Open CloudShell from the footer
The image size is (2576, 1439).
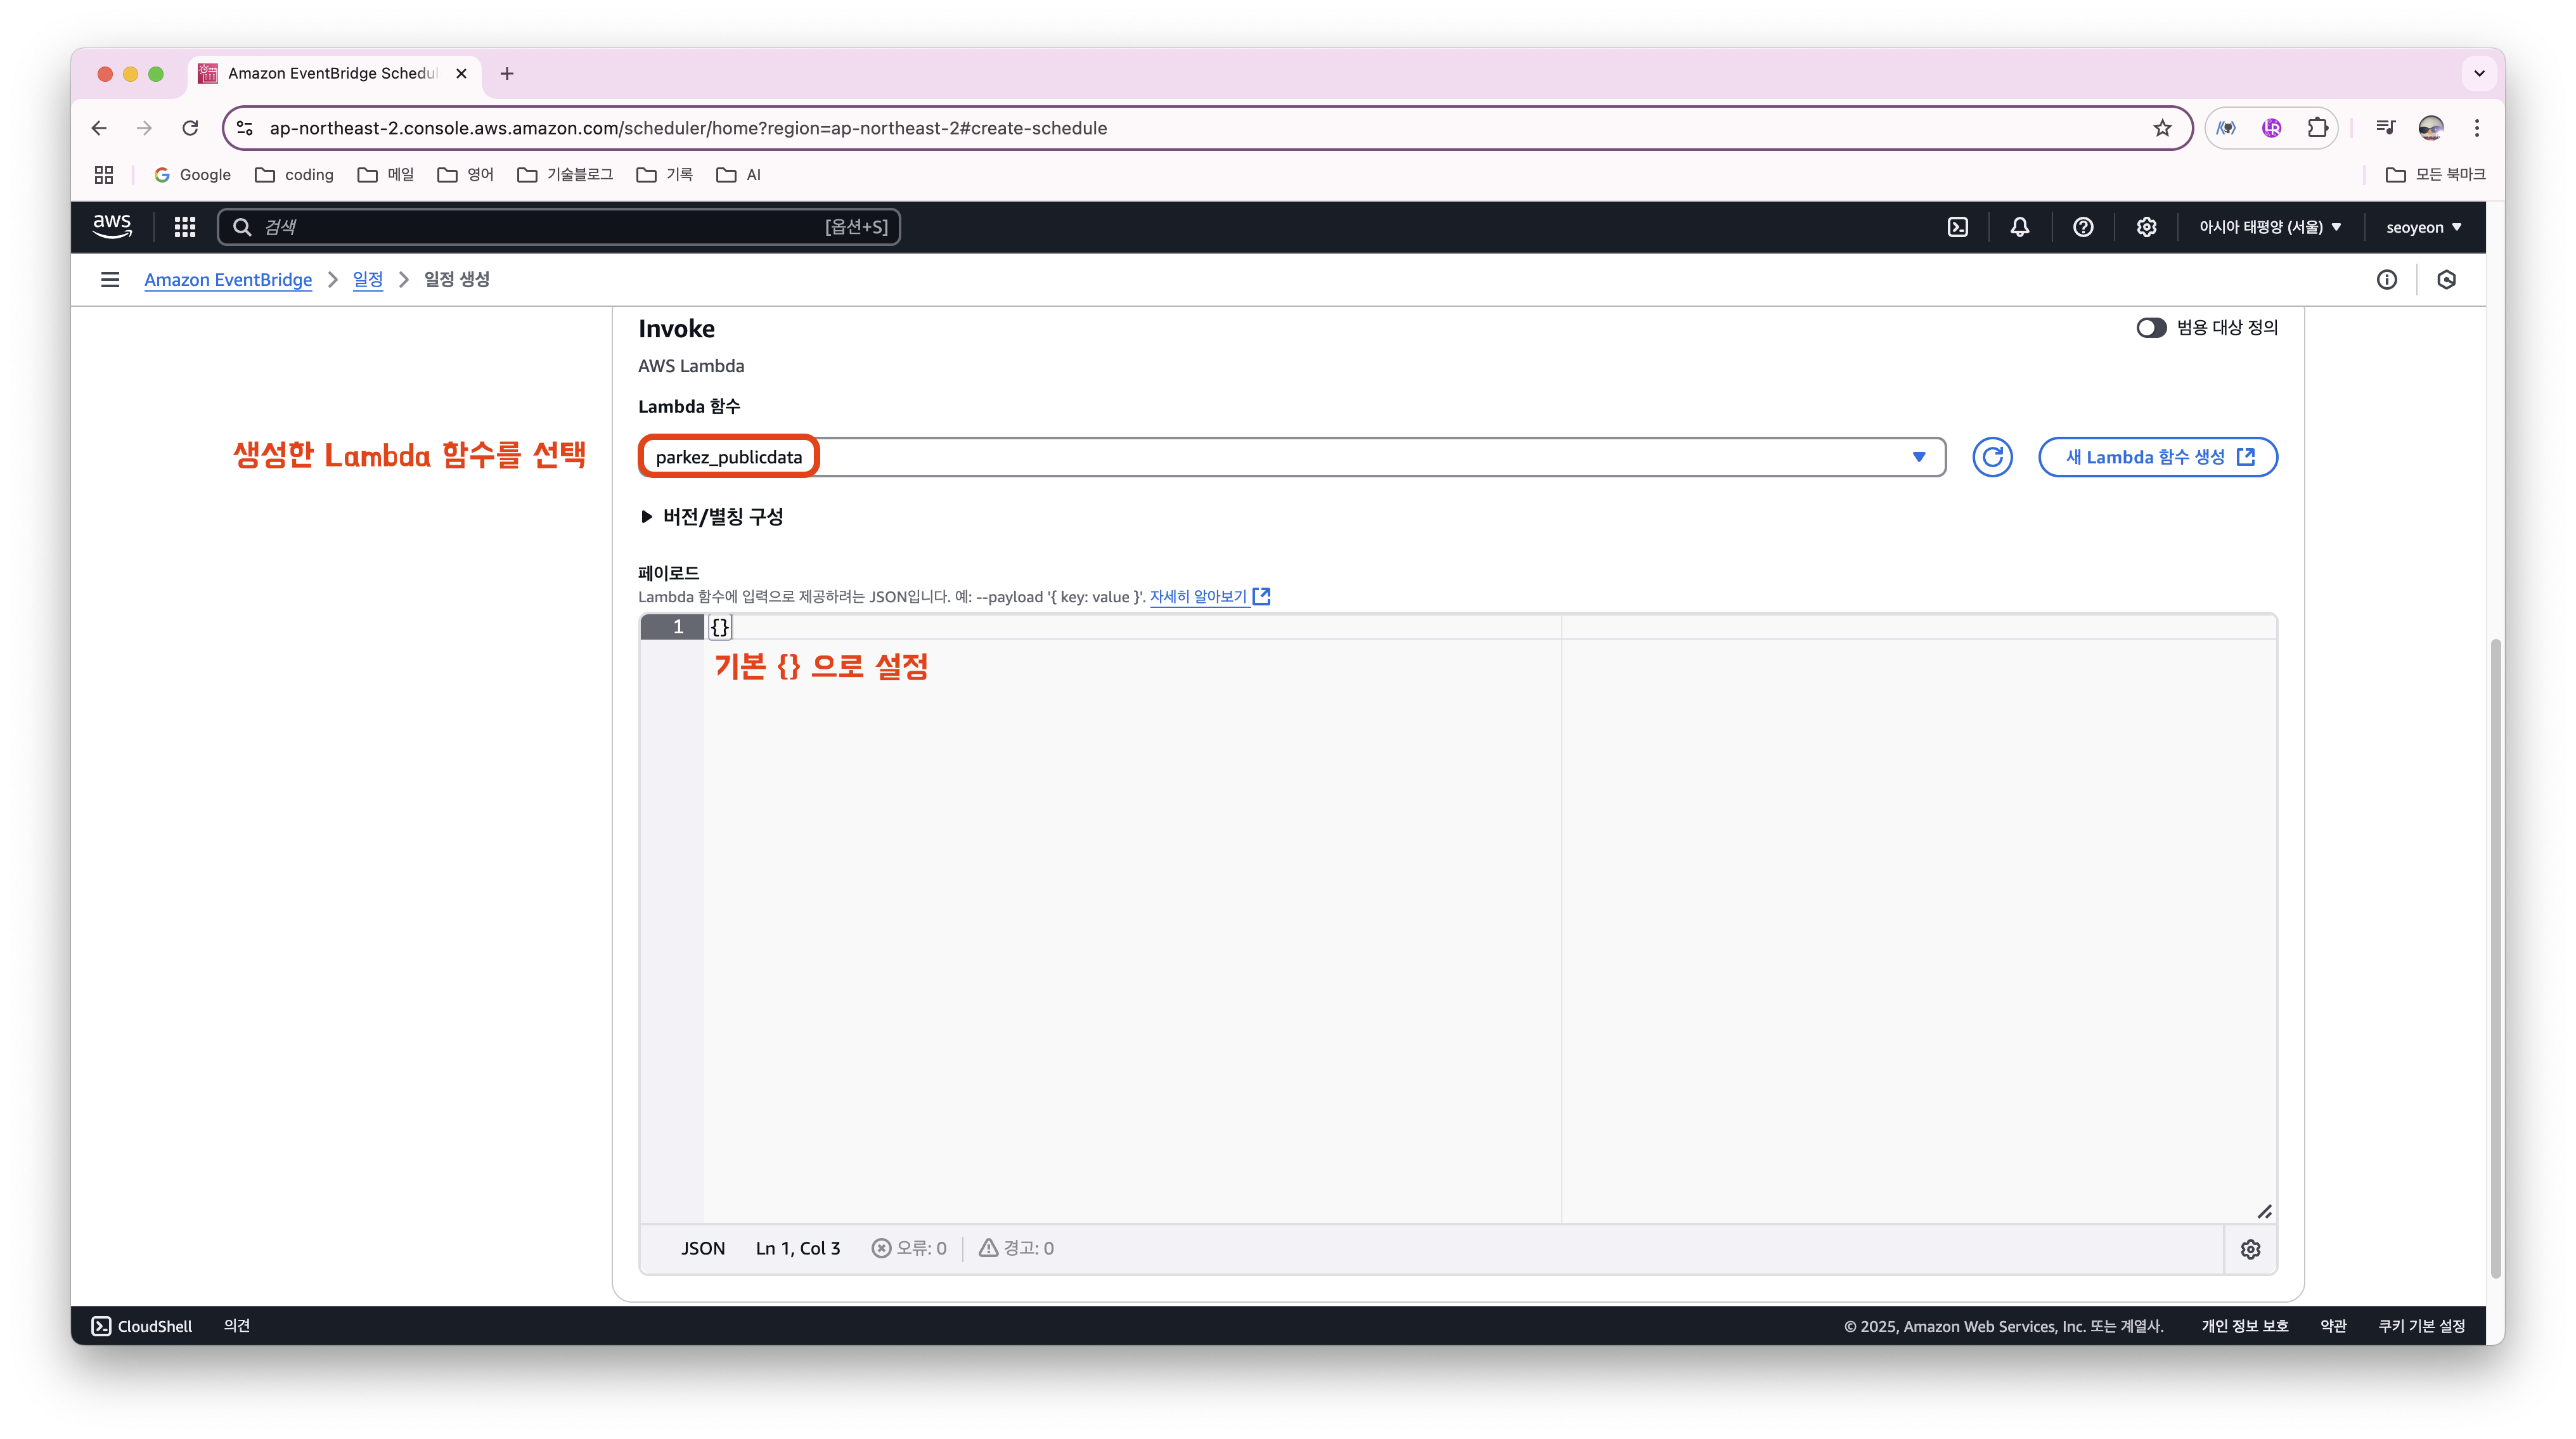[x=142, y=1326]
